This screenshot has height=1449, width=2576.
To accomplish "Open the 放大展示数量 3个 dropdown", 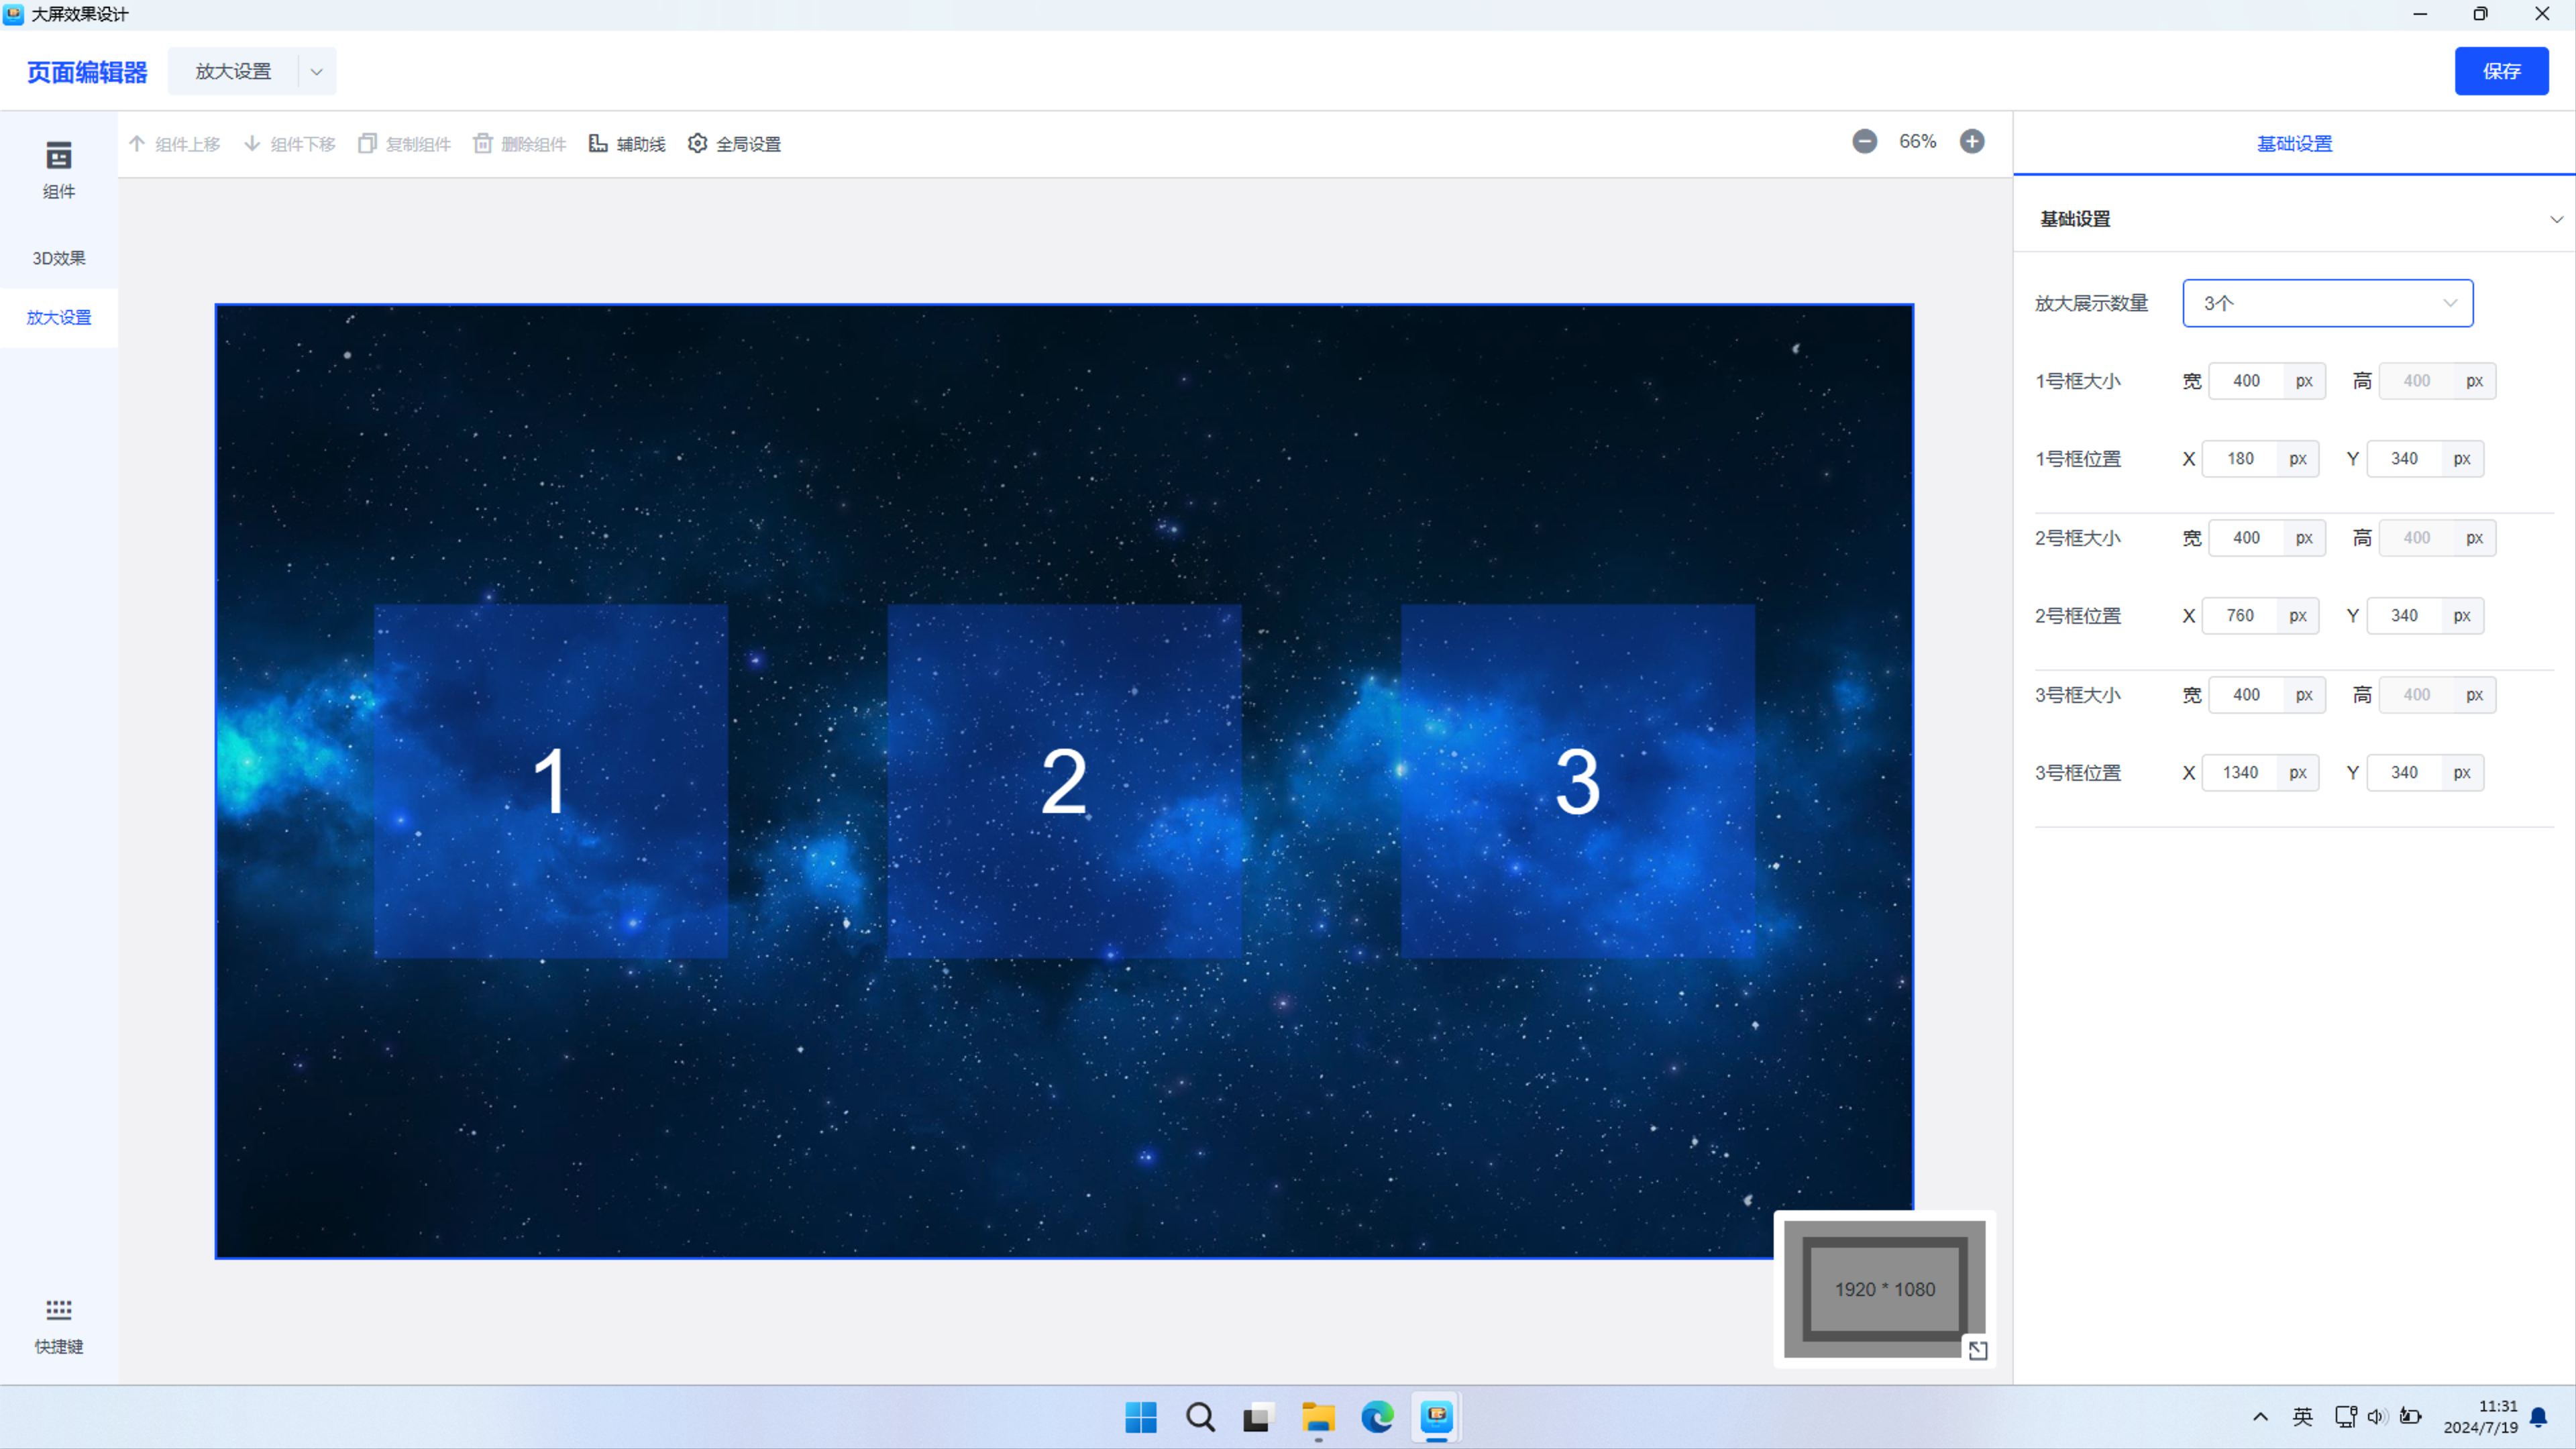I will click(2327, 303).
